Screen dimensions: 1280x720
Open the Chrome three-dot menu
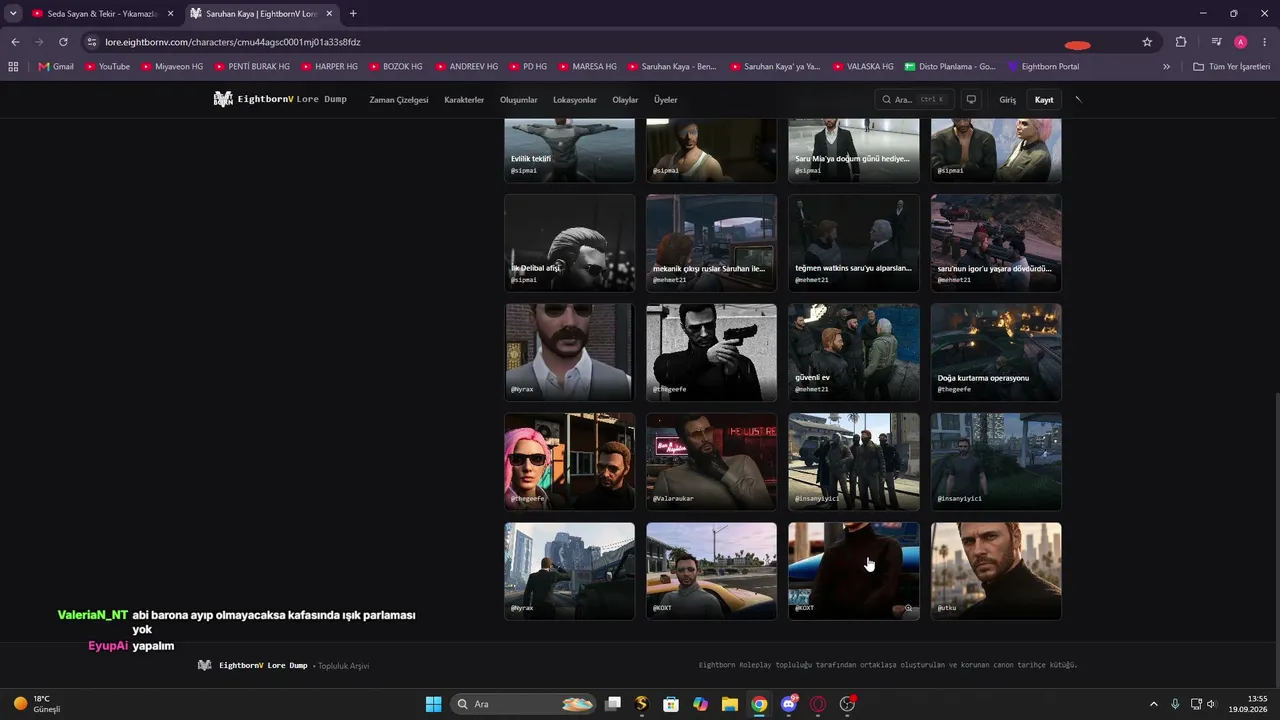point(1265,42)
